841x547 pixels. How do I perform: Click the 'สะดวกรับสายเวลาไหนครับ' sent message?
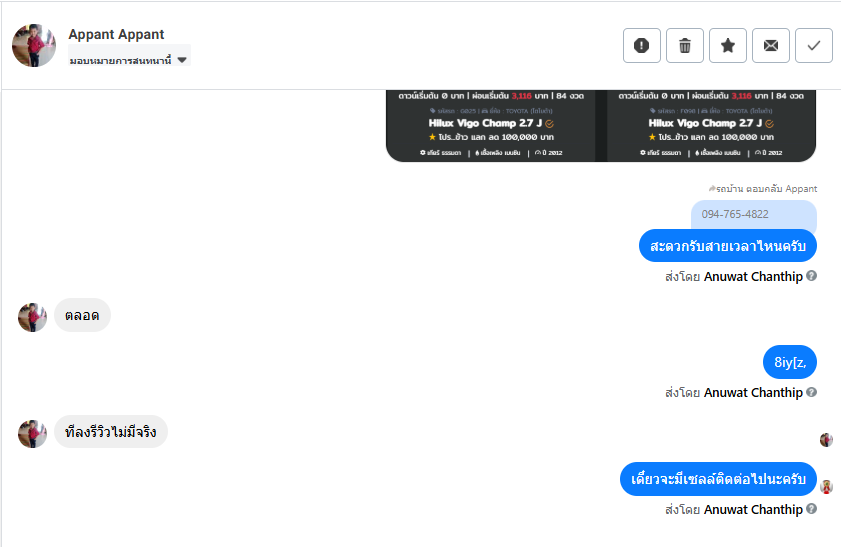tap(727, 246)
